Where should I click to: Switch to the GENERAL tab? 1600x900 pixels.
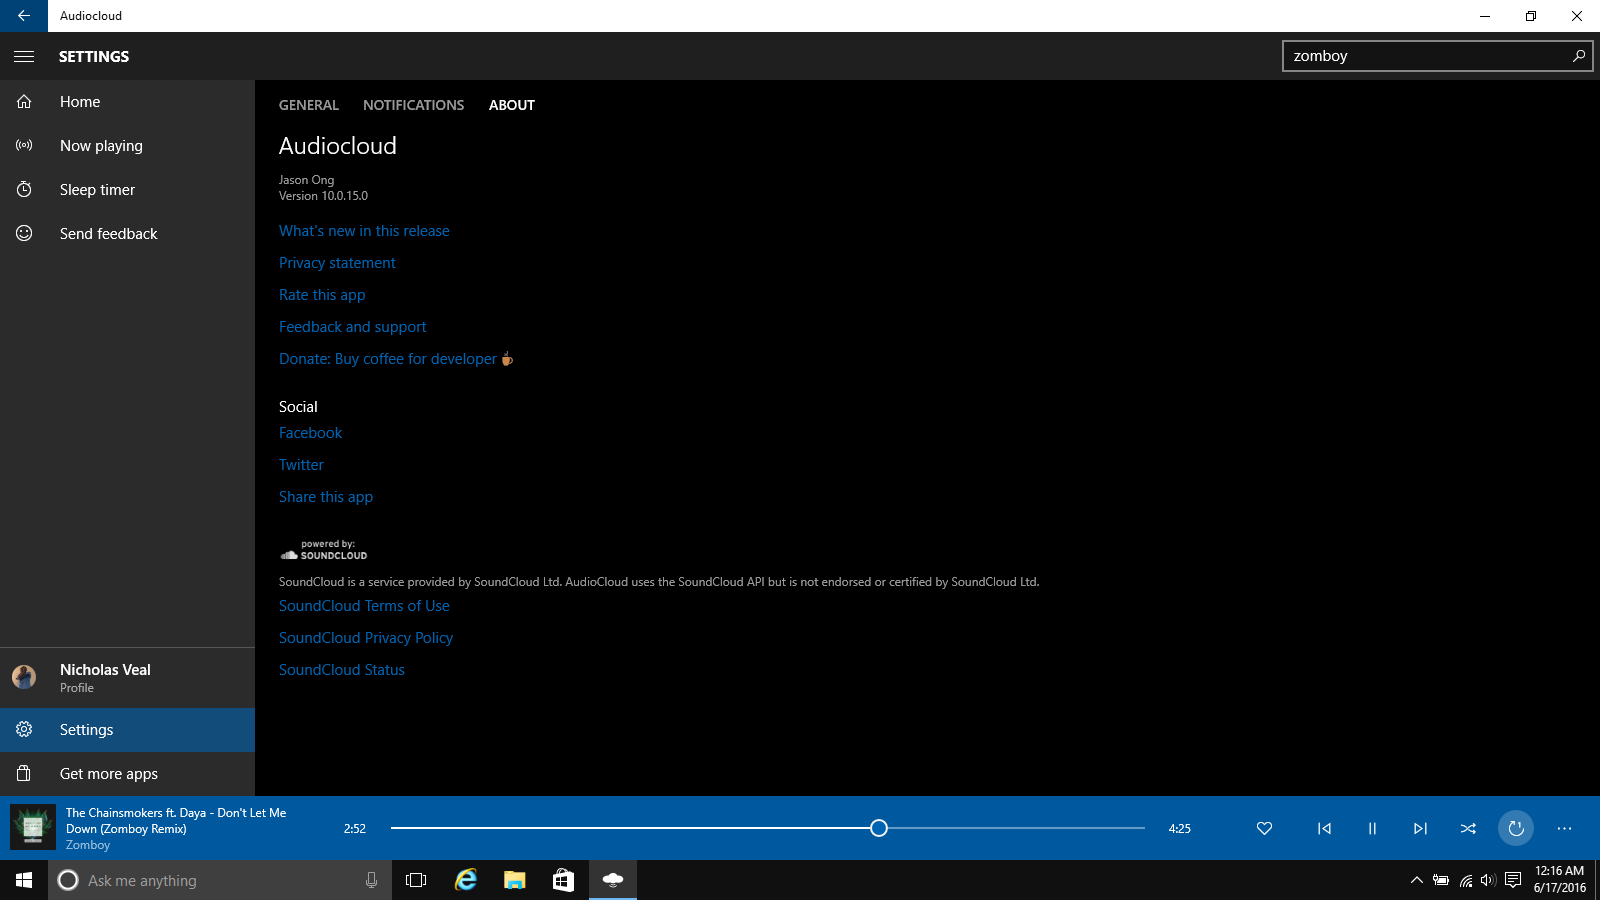309,105
